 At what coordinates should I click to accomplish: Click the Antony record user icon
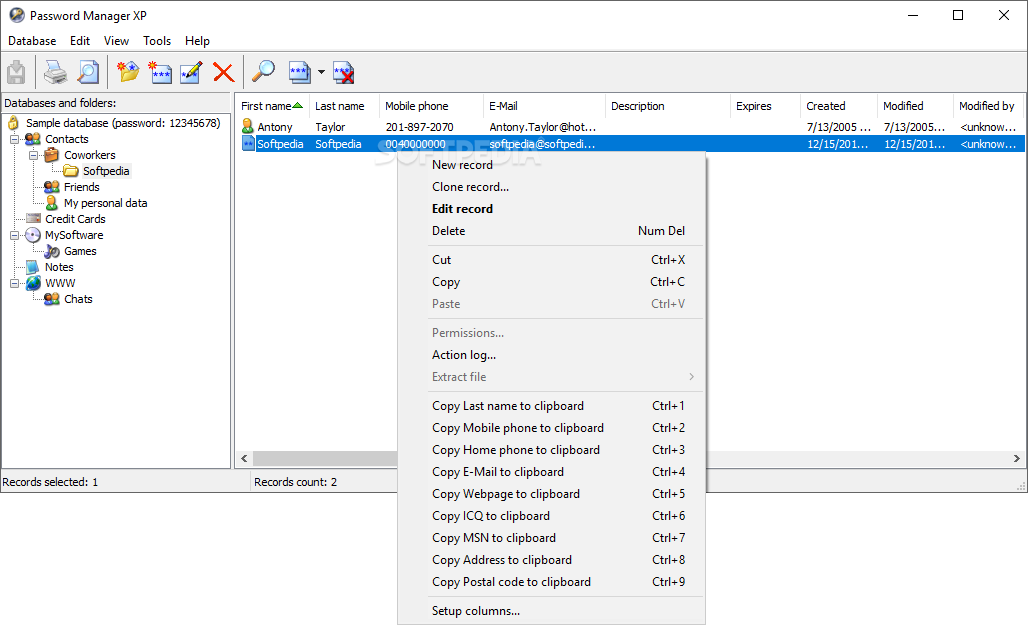click(248, 126)
